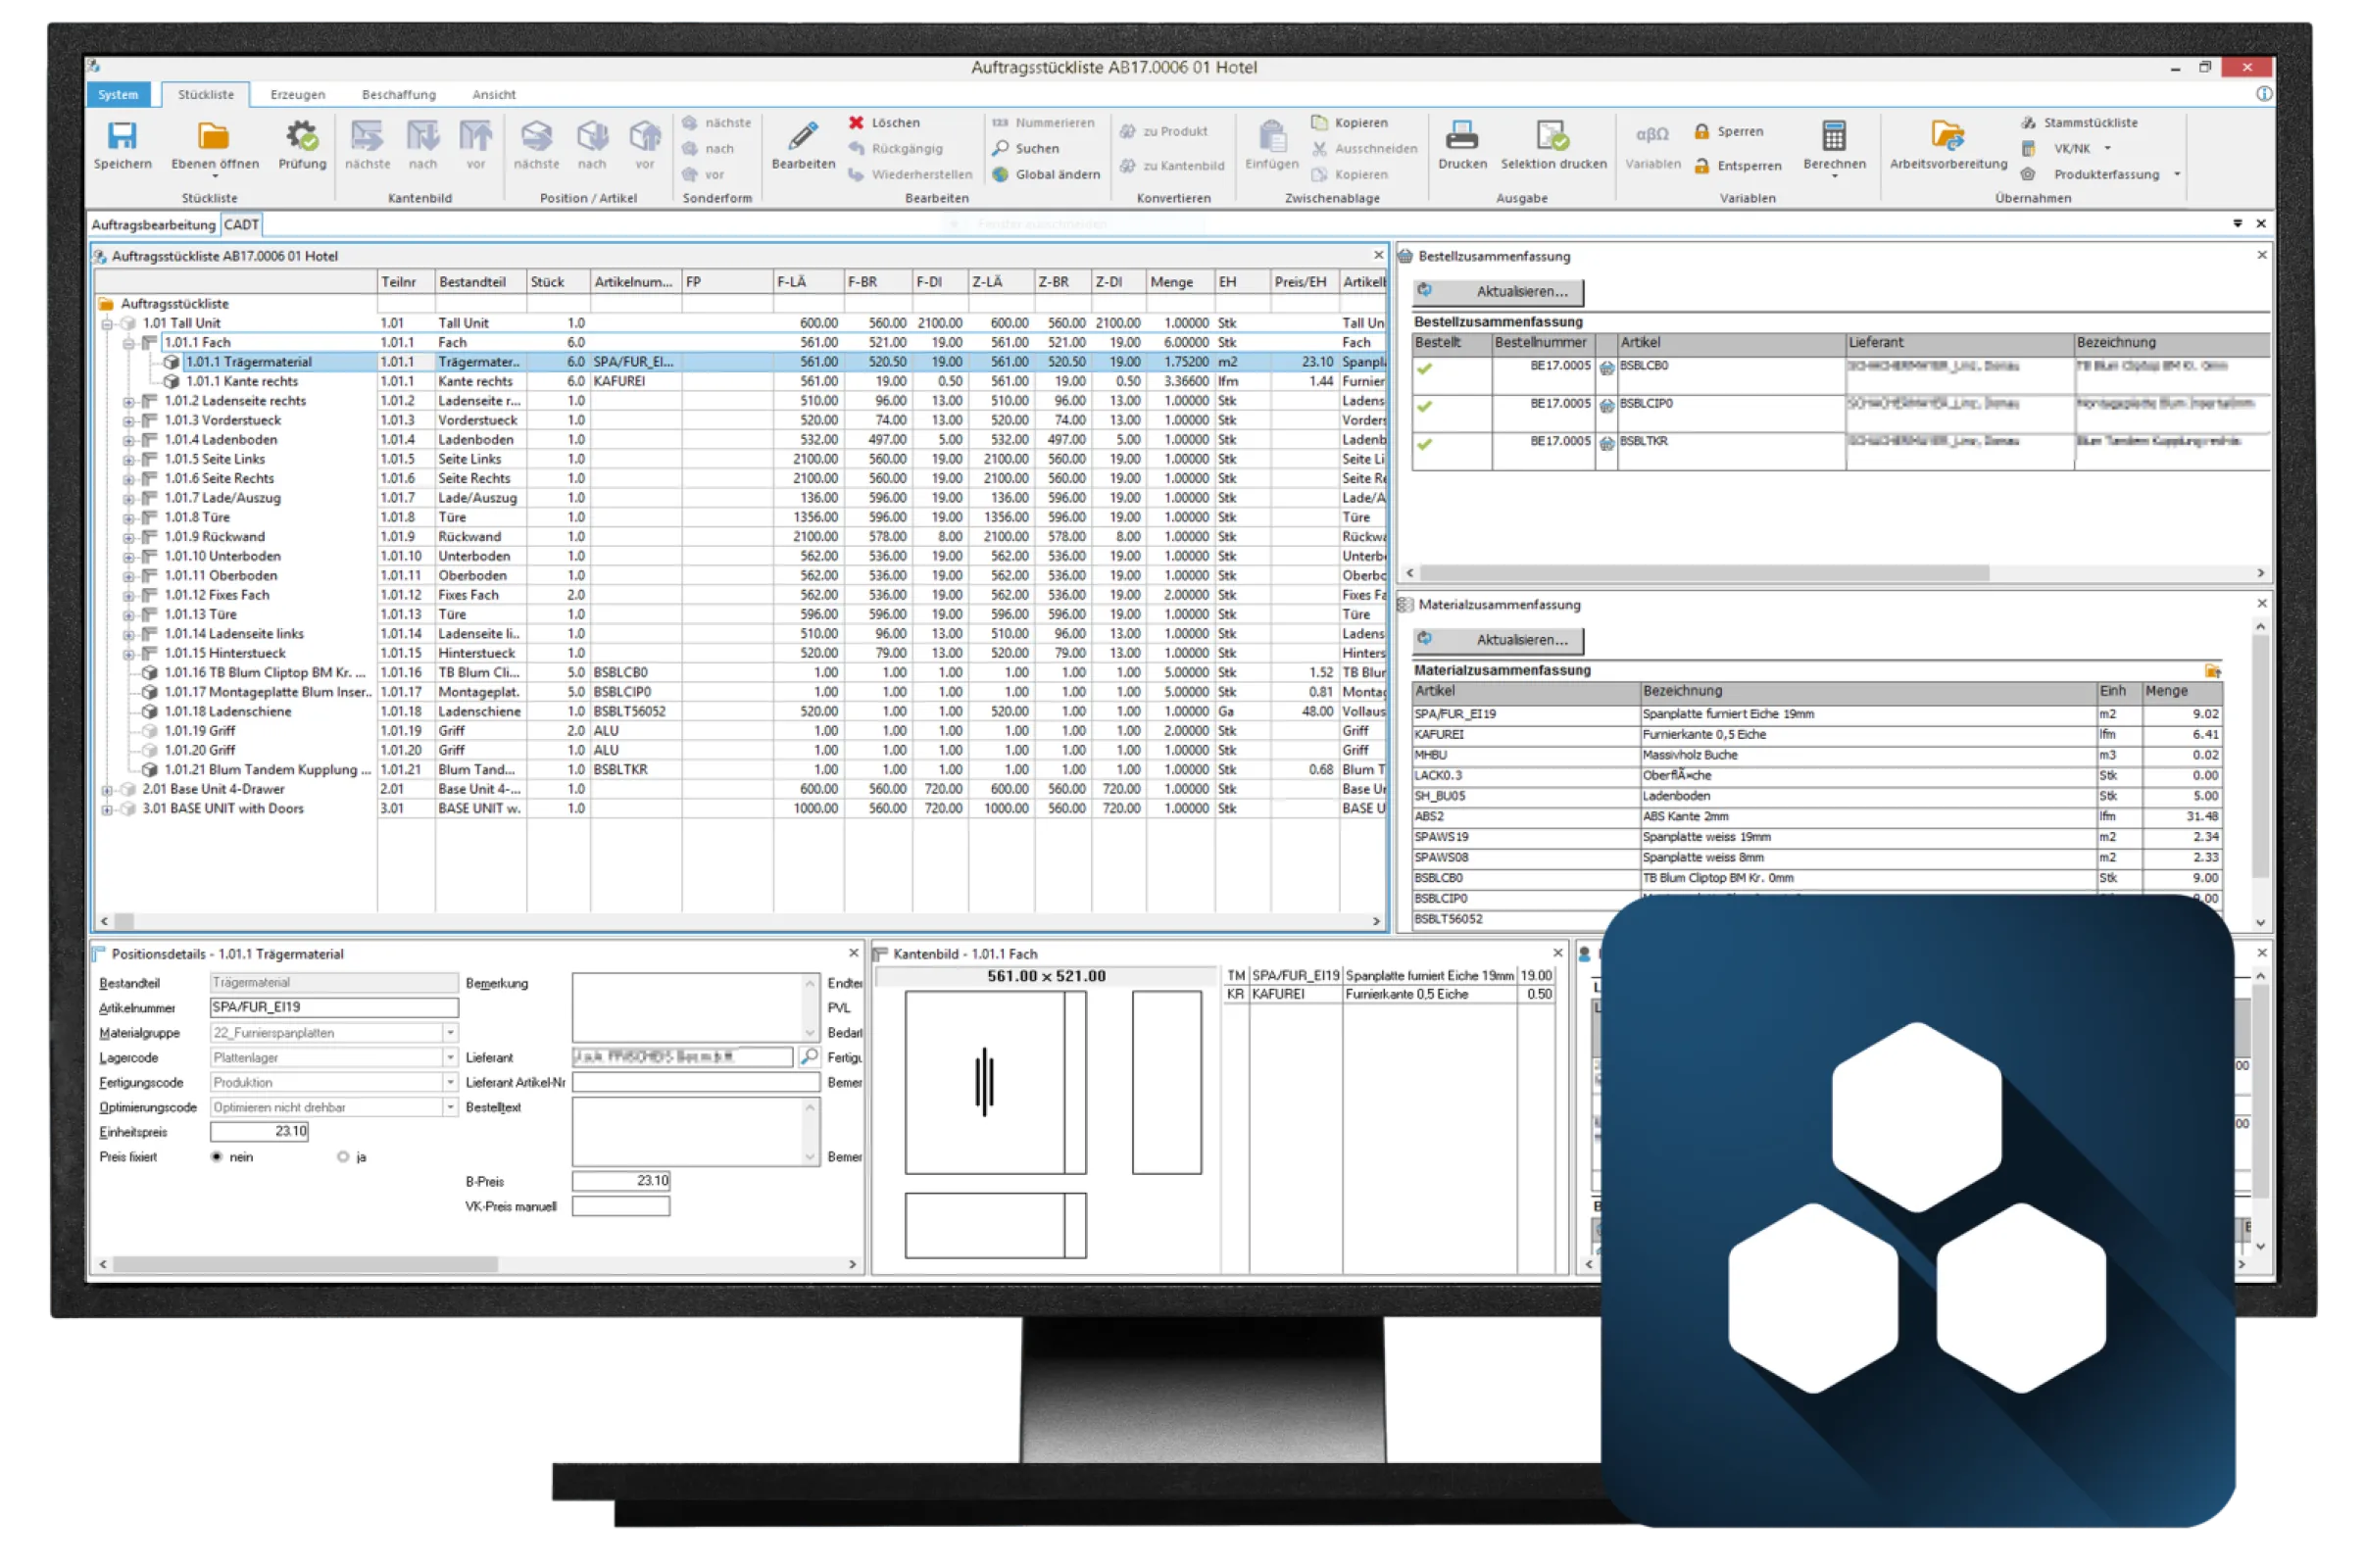Open the Optimierungscode dropdown
The width and height of the screenshot is (2365, 1568).
coord(450,1108)
